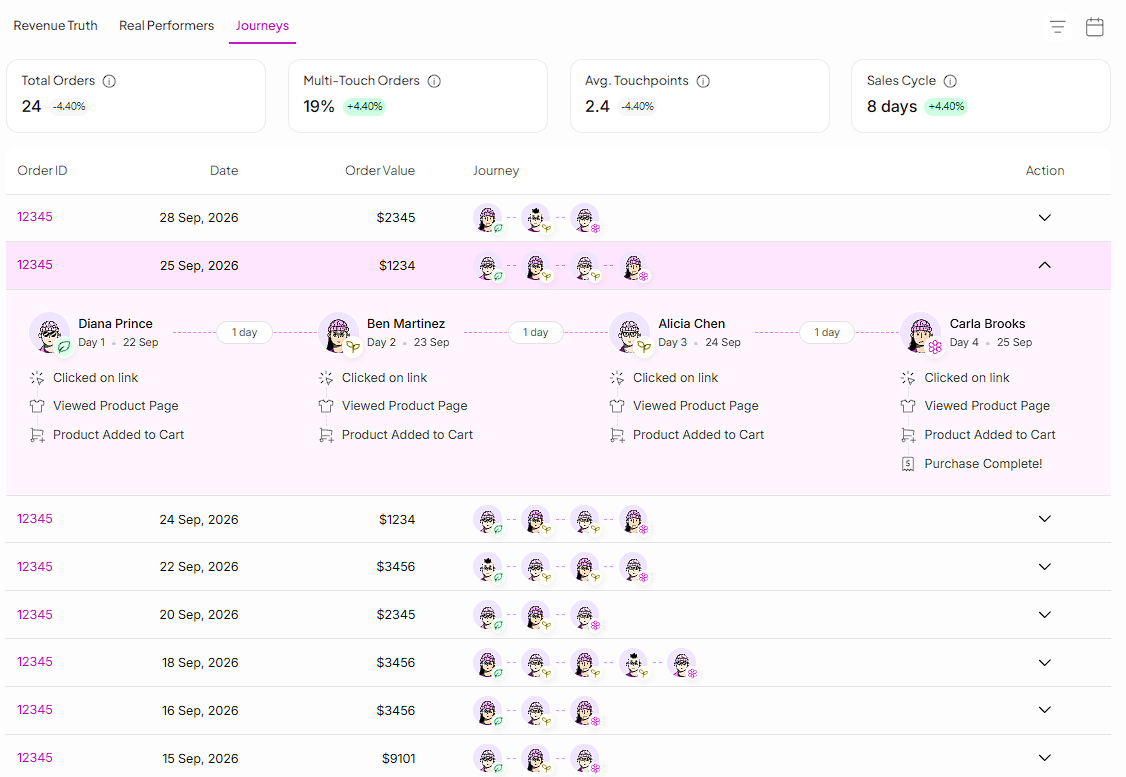The width and height of the screenshot is (1126, 777).
Task: Select Diana Prince's avatar in expanded journey
Action: (x=50, y=332)
